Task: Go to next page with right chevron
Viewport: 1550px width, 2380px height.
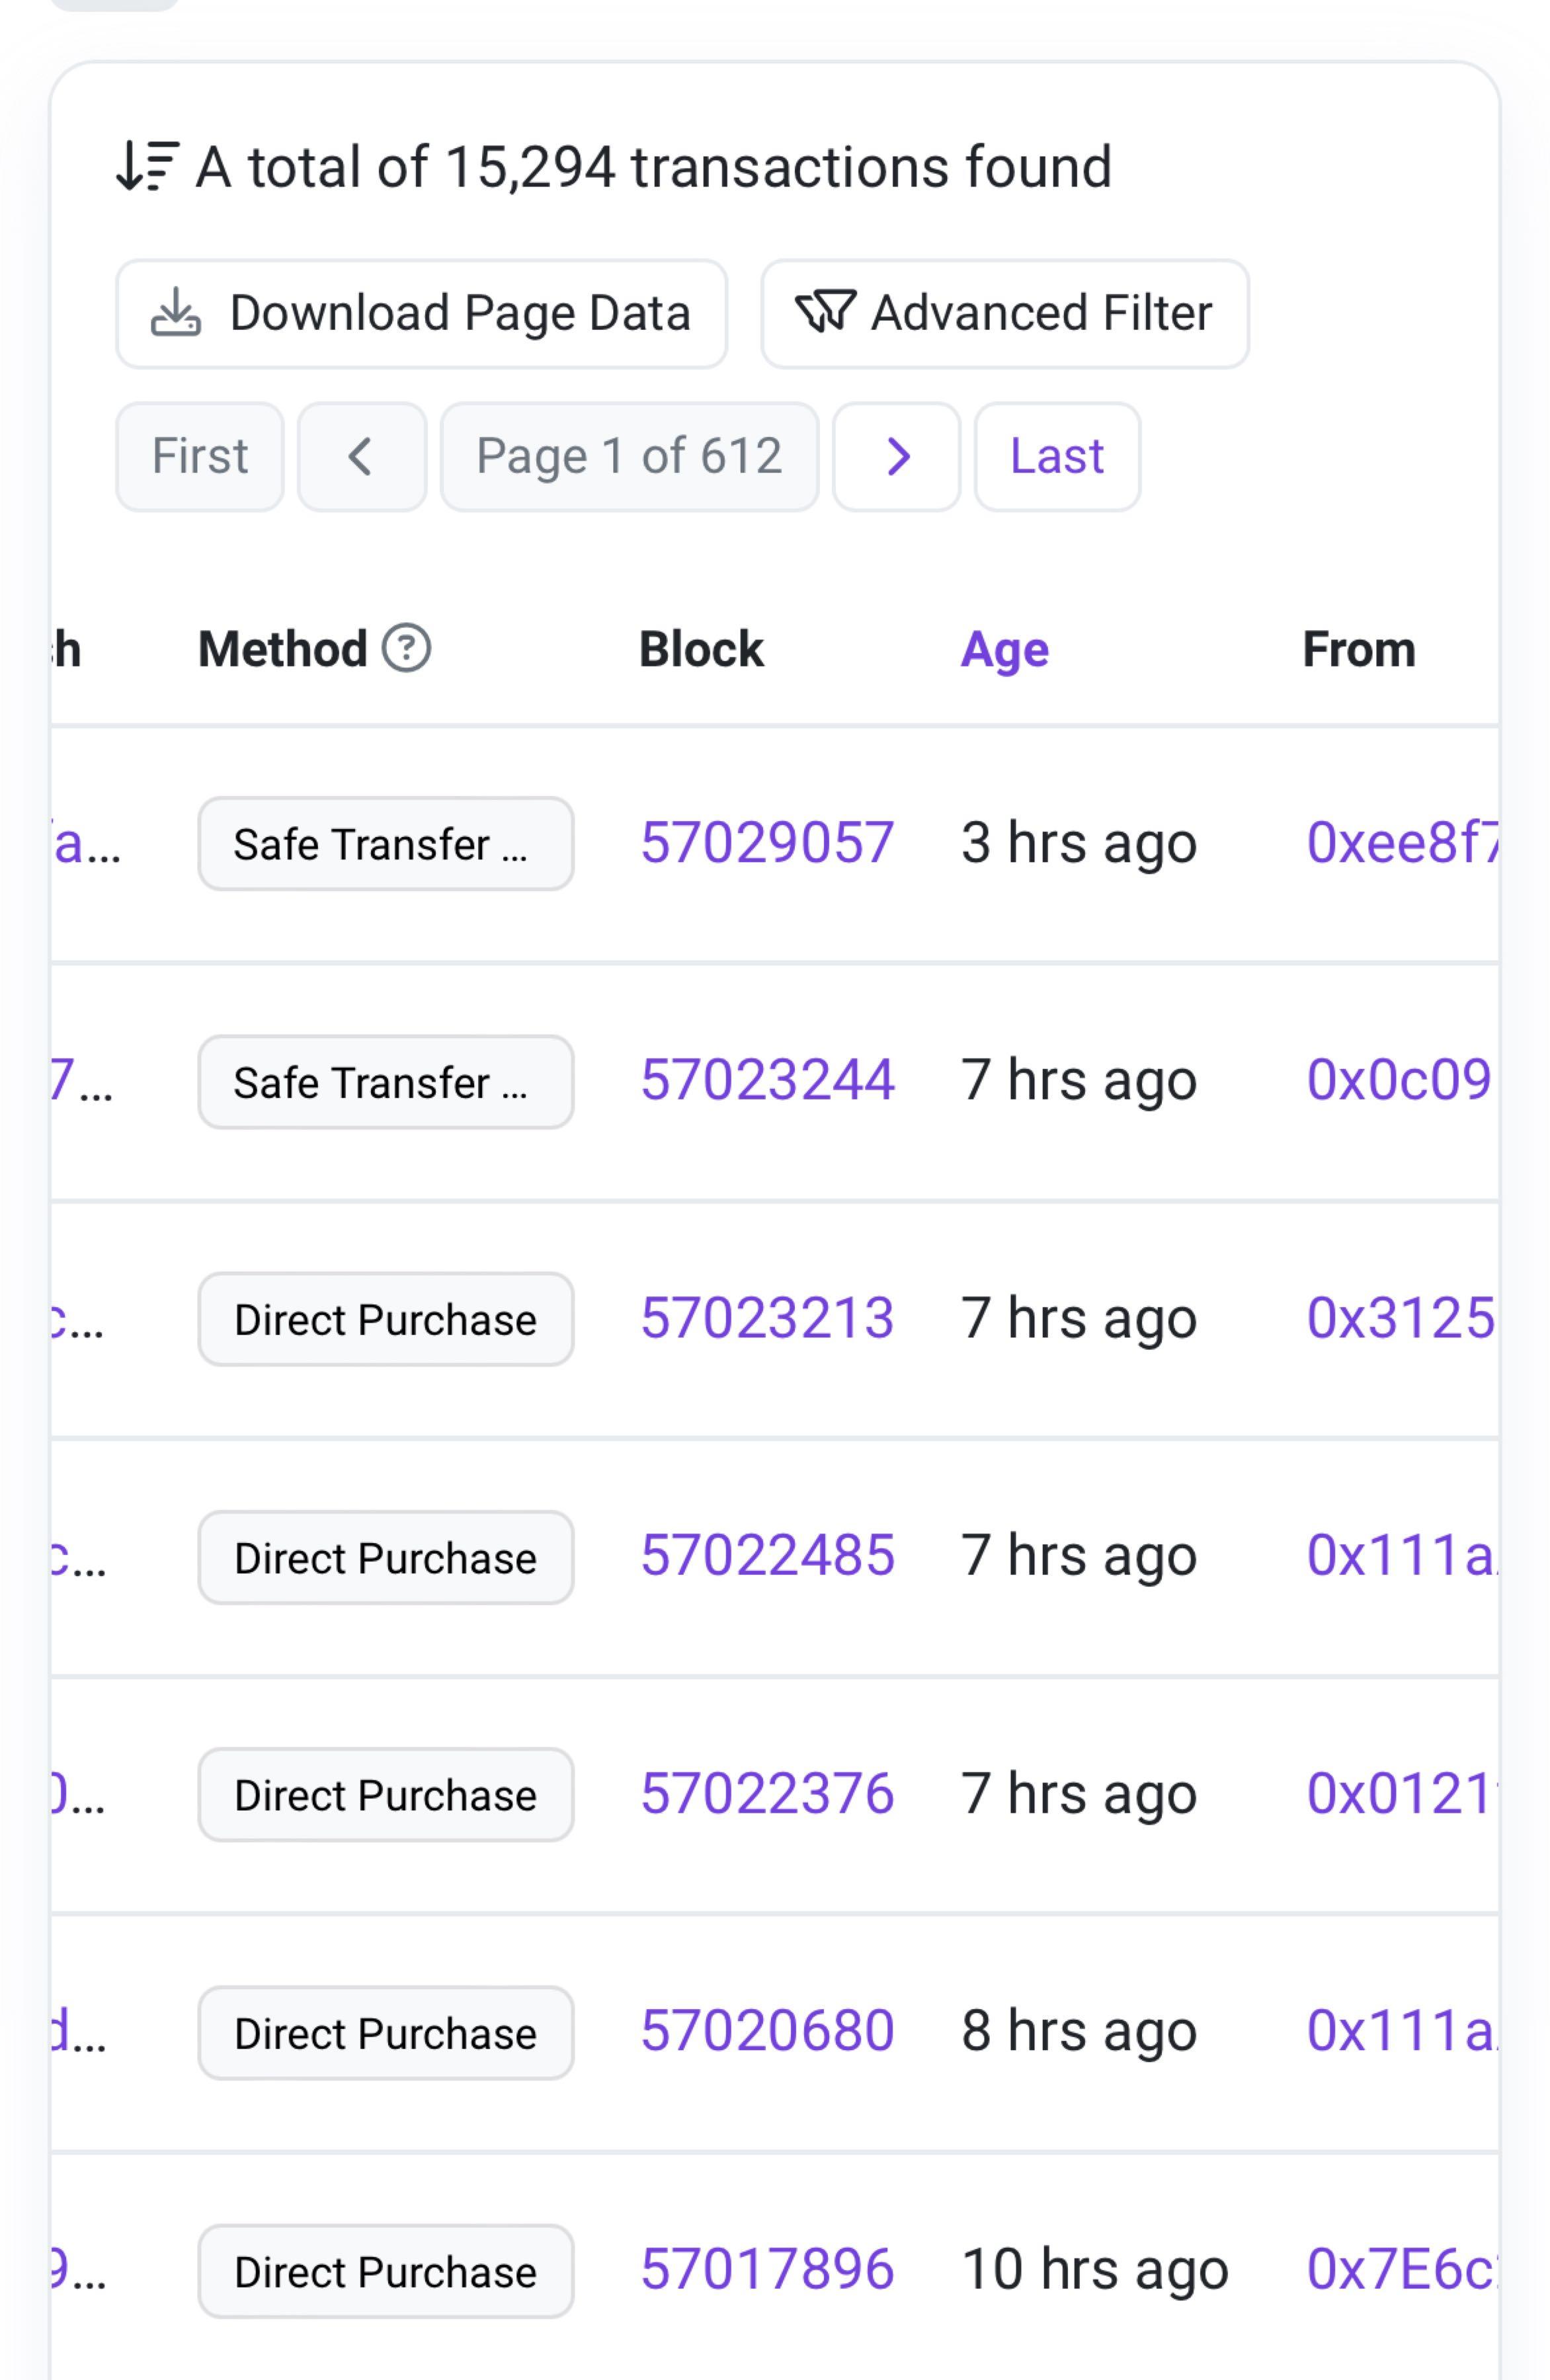Action: tap(897, 457)
